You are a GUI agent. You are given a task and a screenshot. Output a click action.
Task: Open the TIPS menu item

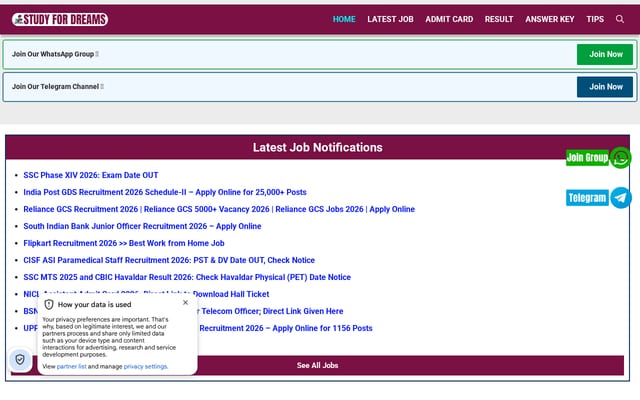pyautogui.click(x=595, y=19)
